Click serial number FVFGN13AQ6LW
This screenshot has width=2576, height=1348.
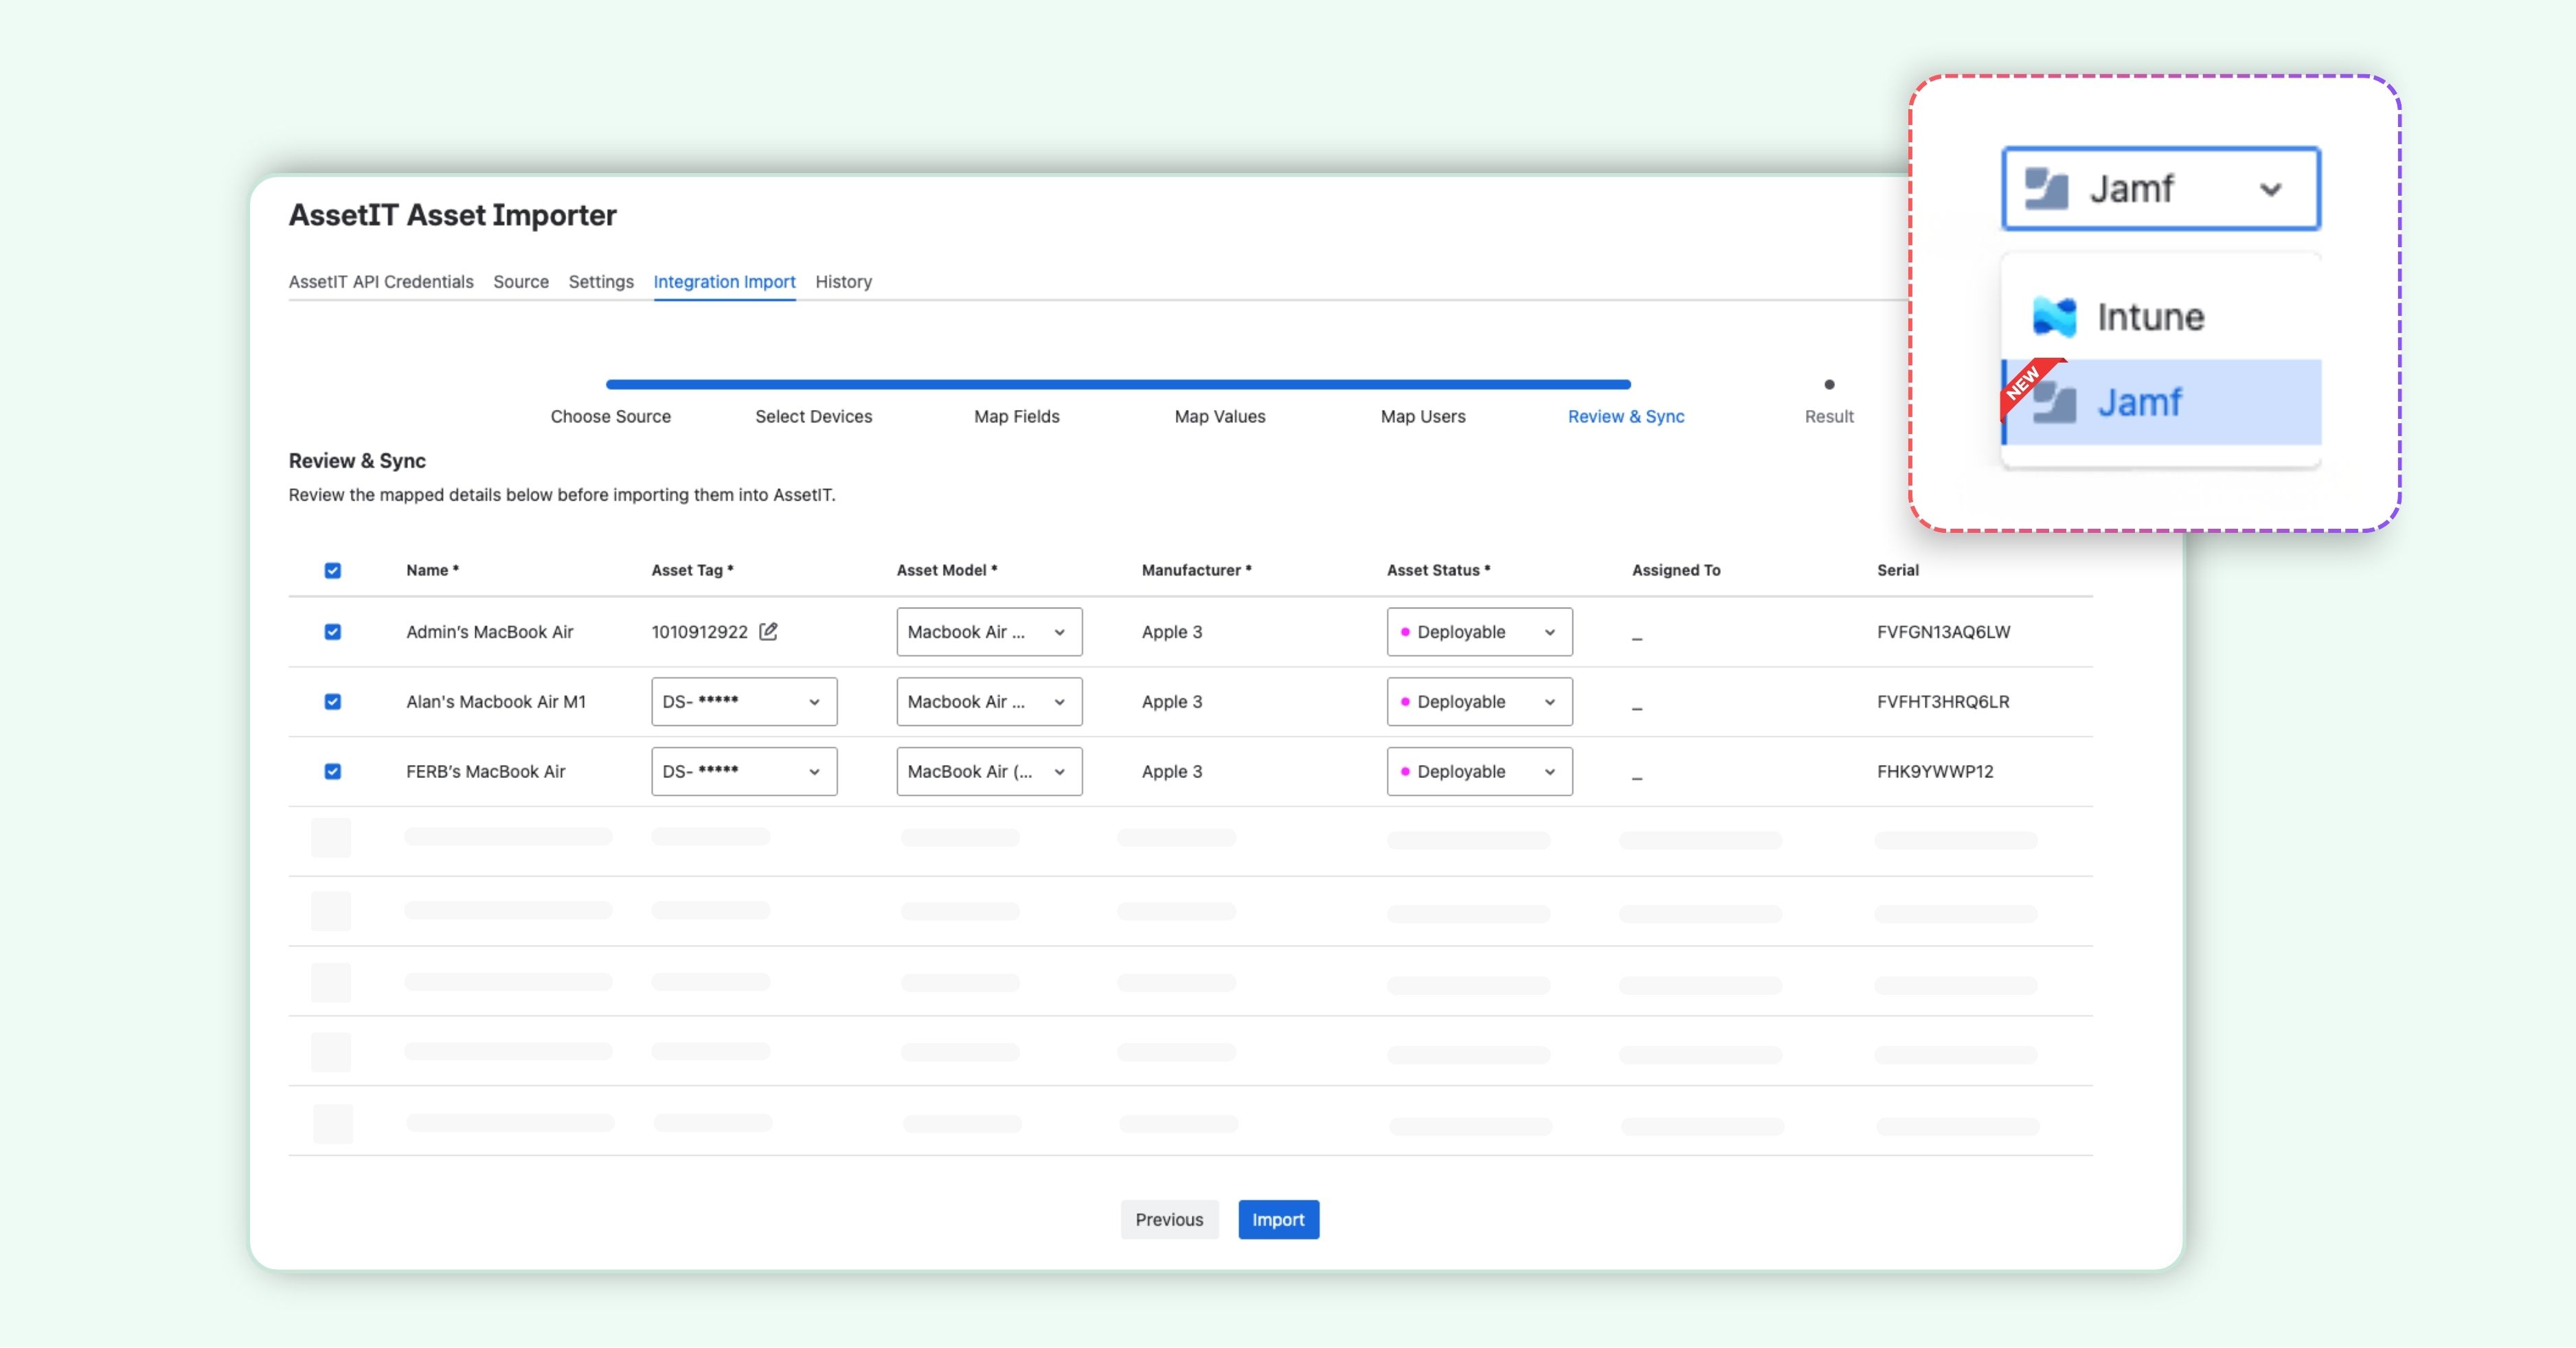pos(1943,632)
